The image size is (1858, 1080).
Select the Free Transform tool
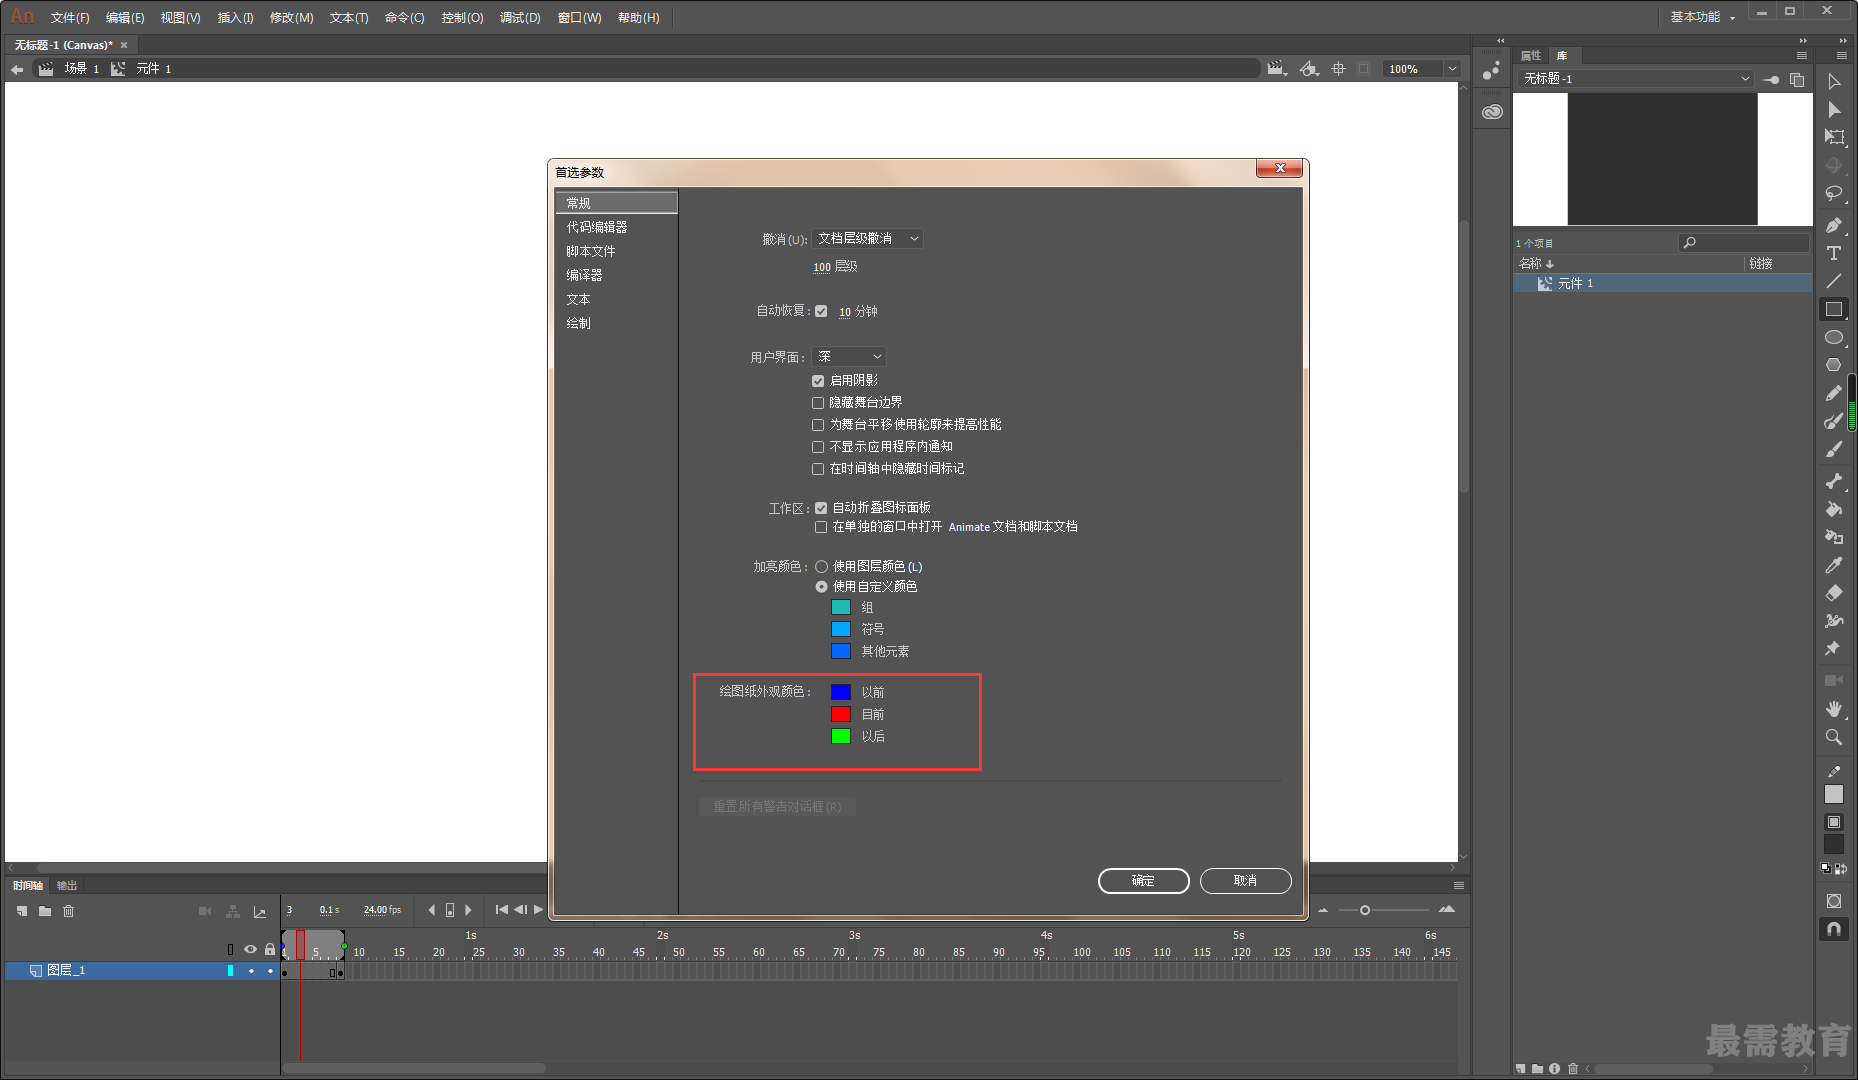(1834, 137)
